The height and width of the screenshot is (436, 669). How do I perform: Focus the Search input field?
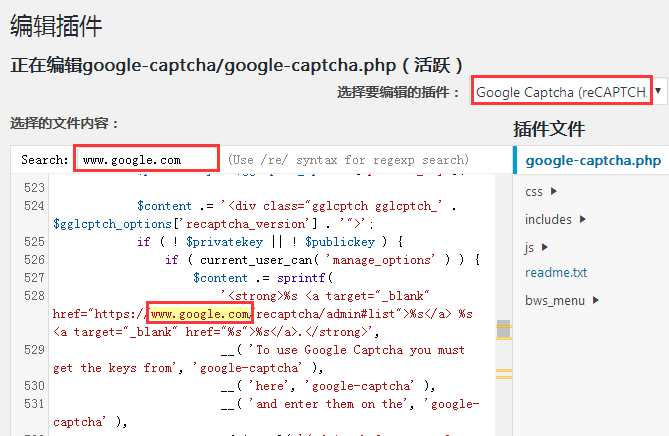click(147, 160)
